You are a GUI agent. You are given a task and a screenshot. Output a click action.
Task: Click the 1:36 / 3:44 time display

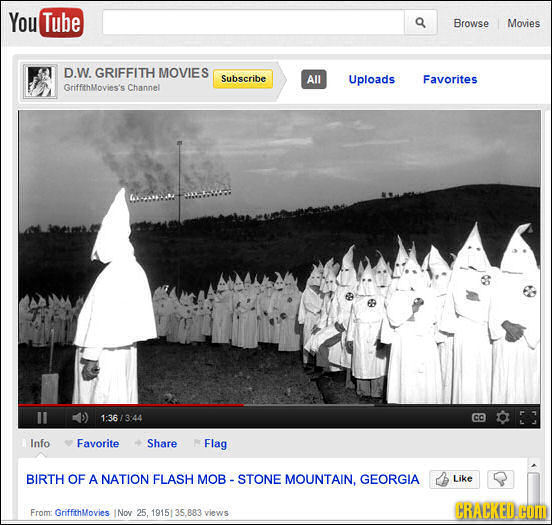pos(121,418)
